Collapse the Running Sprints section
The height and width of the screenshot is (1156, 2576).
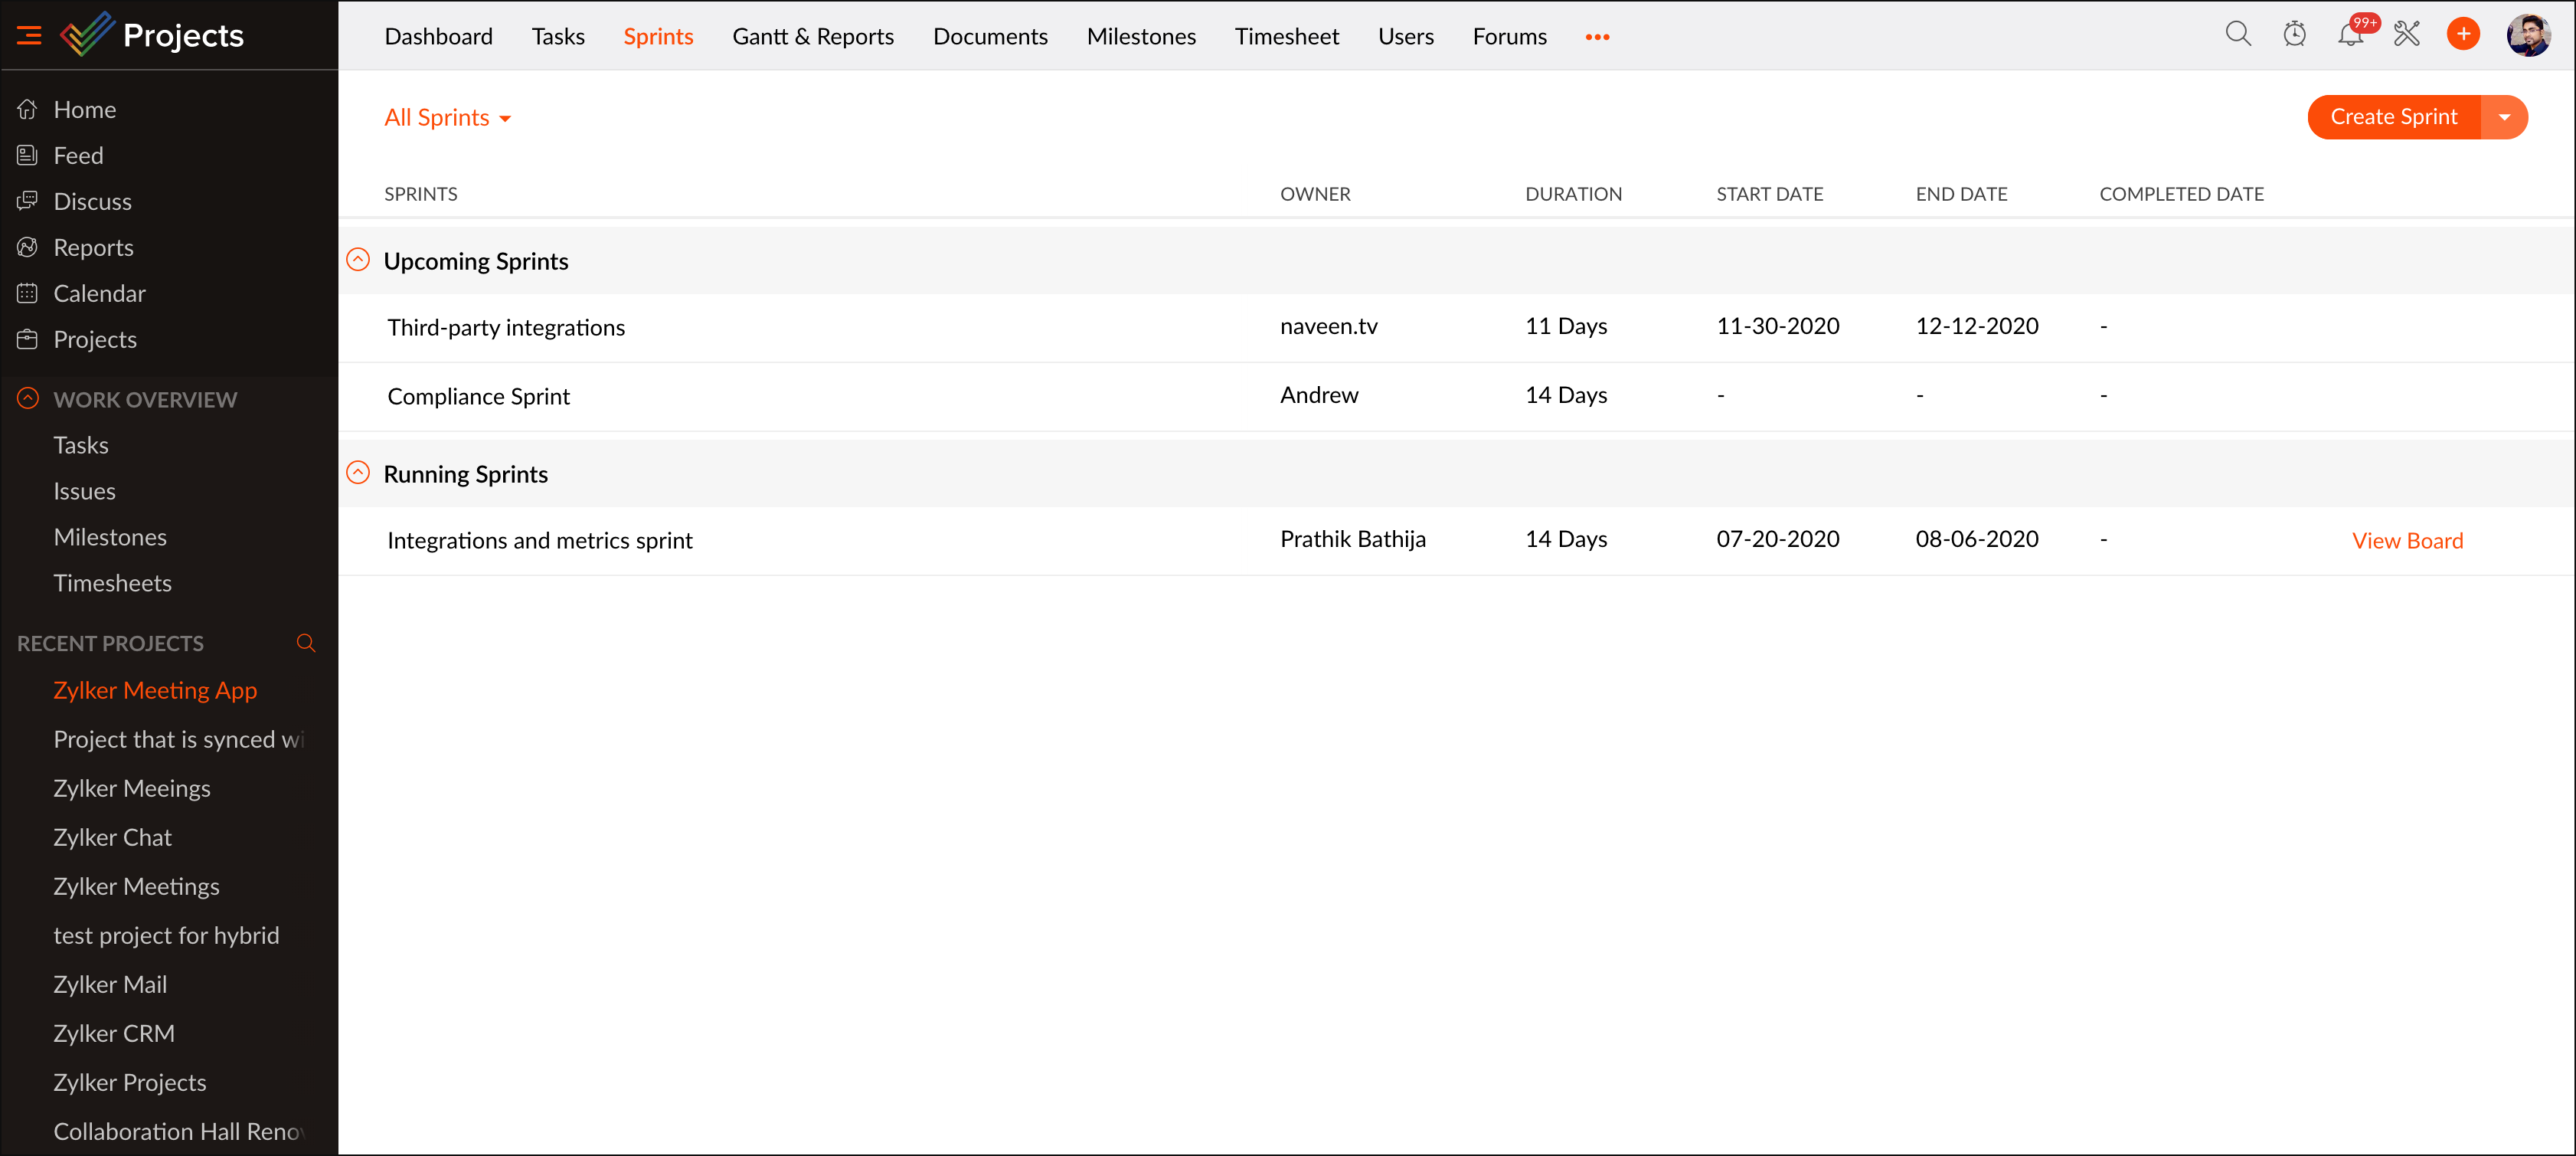coord(358,473)
